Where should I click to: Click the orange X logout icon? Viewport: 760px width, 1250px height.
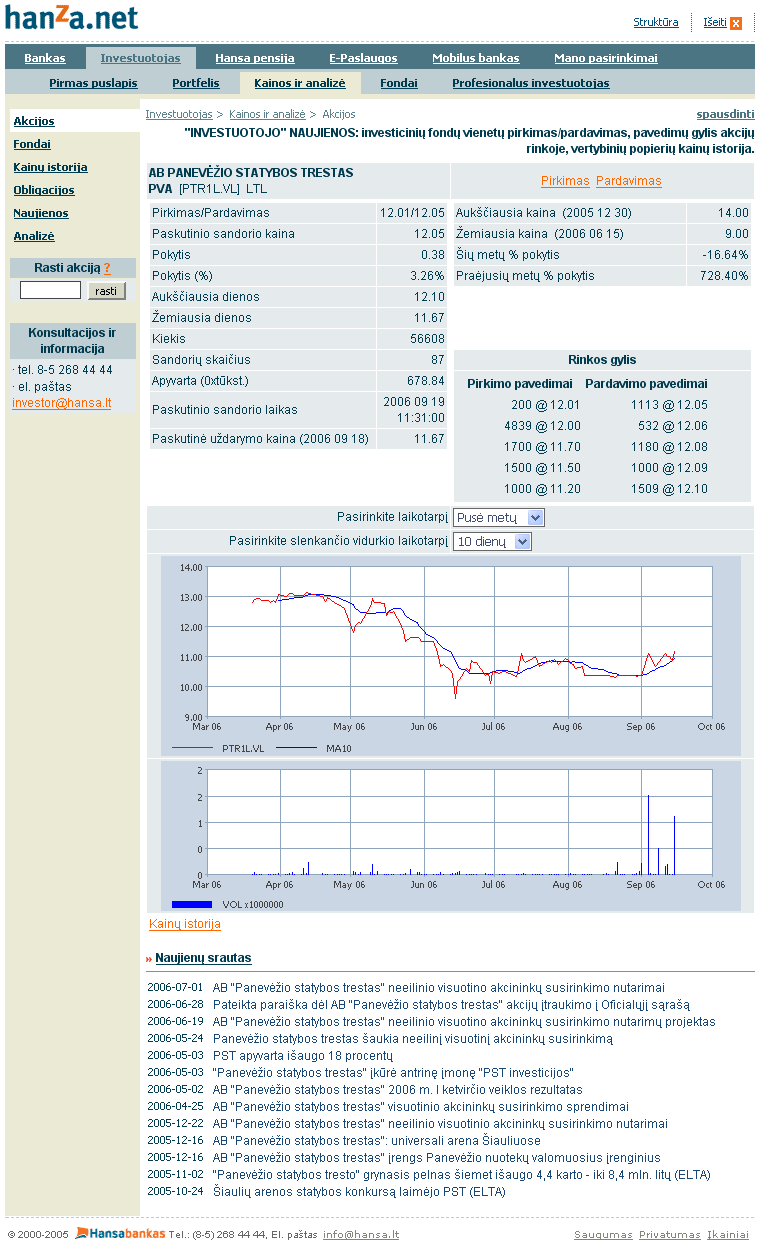coord(736,23)
